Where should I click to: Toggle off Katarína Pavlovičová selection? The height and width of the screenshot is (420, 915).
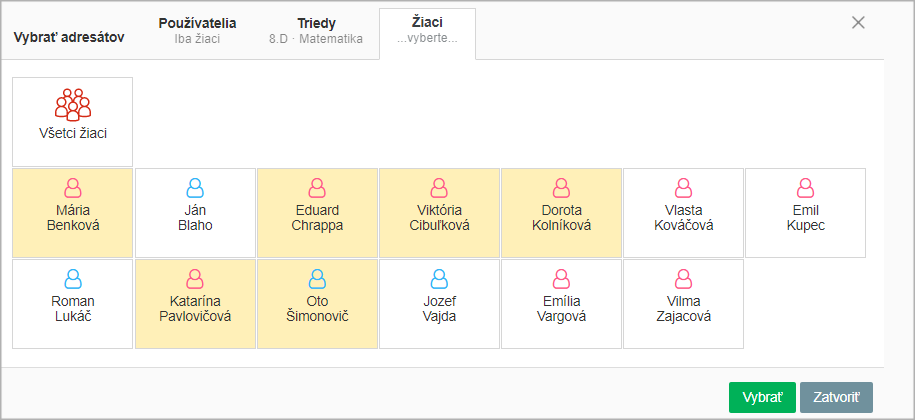click(195, 304)
